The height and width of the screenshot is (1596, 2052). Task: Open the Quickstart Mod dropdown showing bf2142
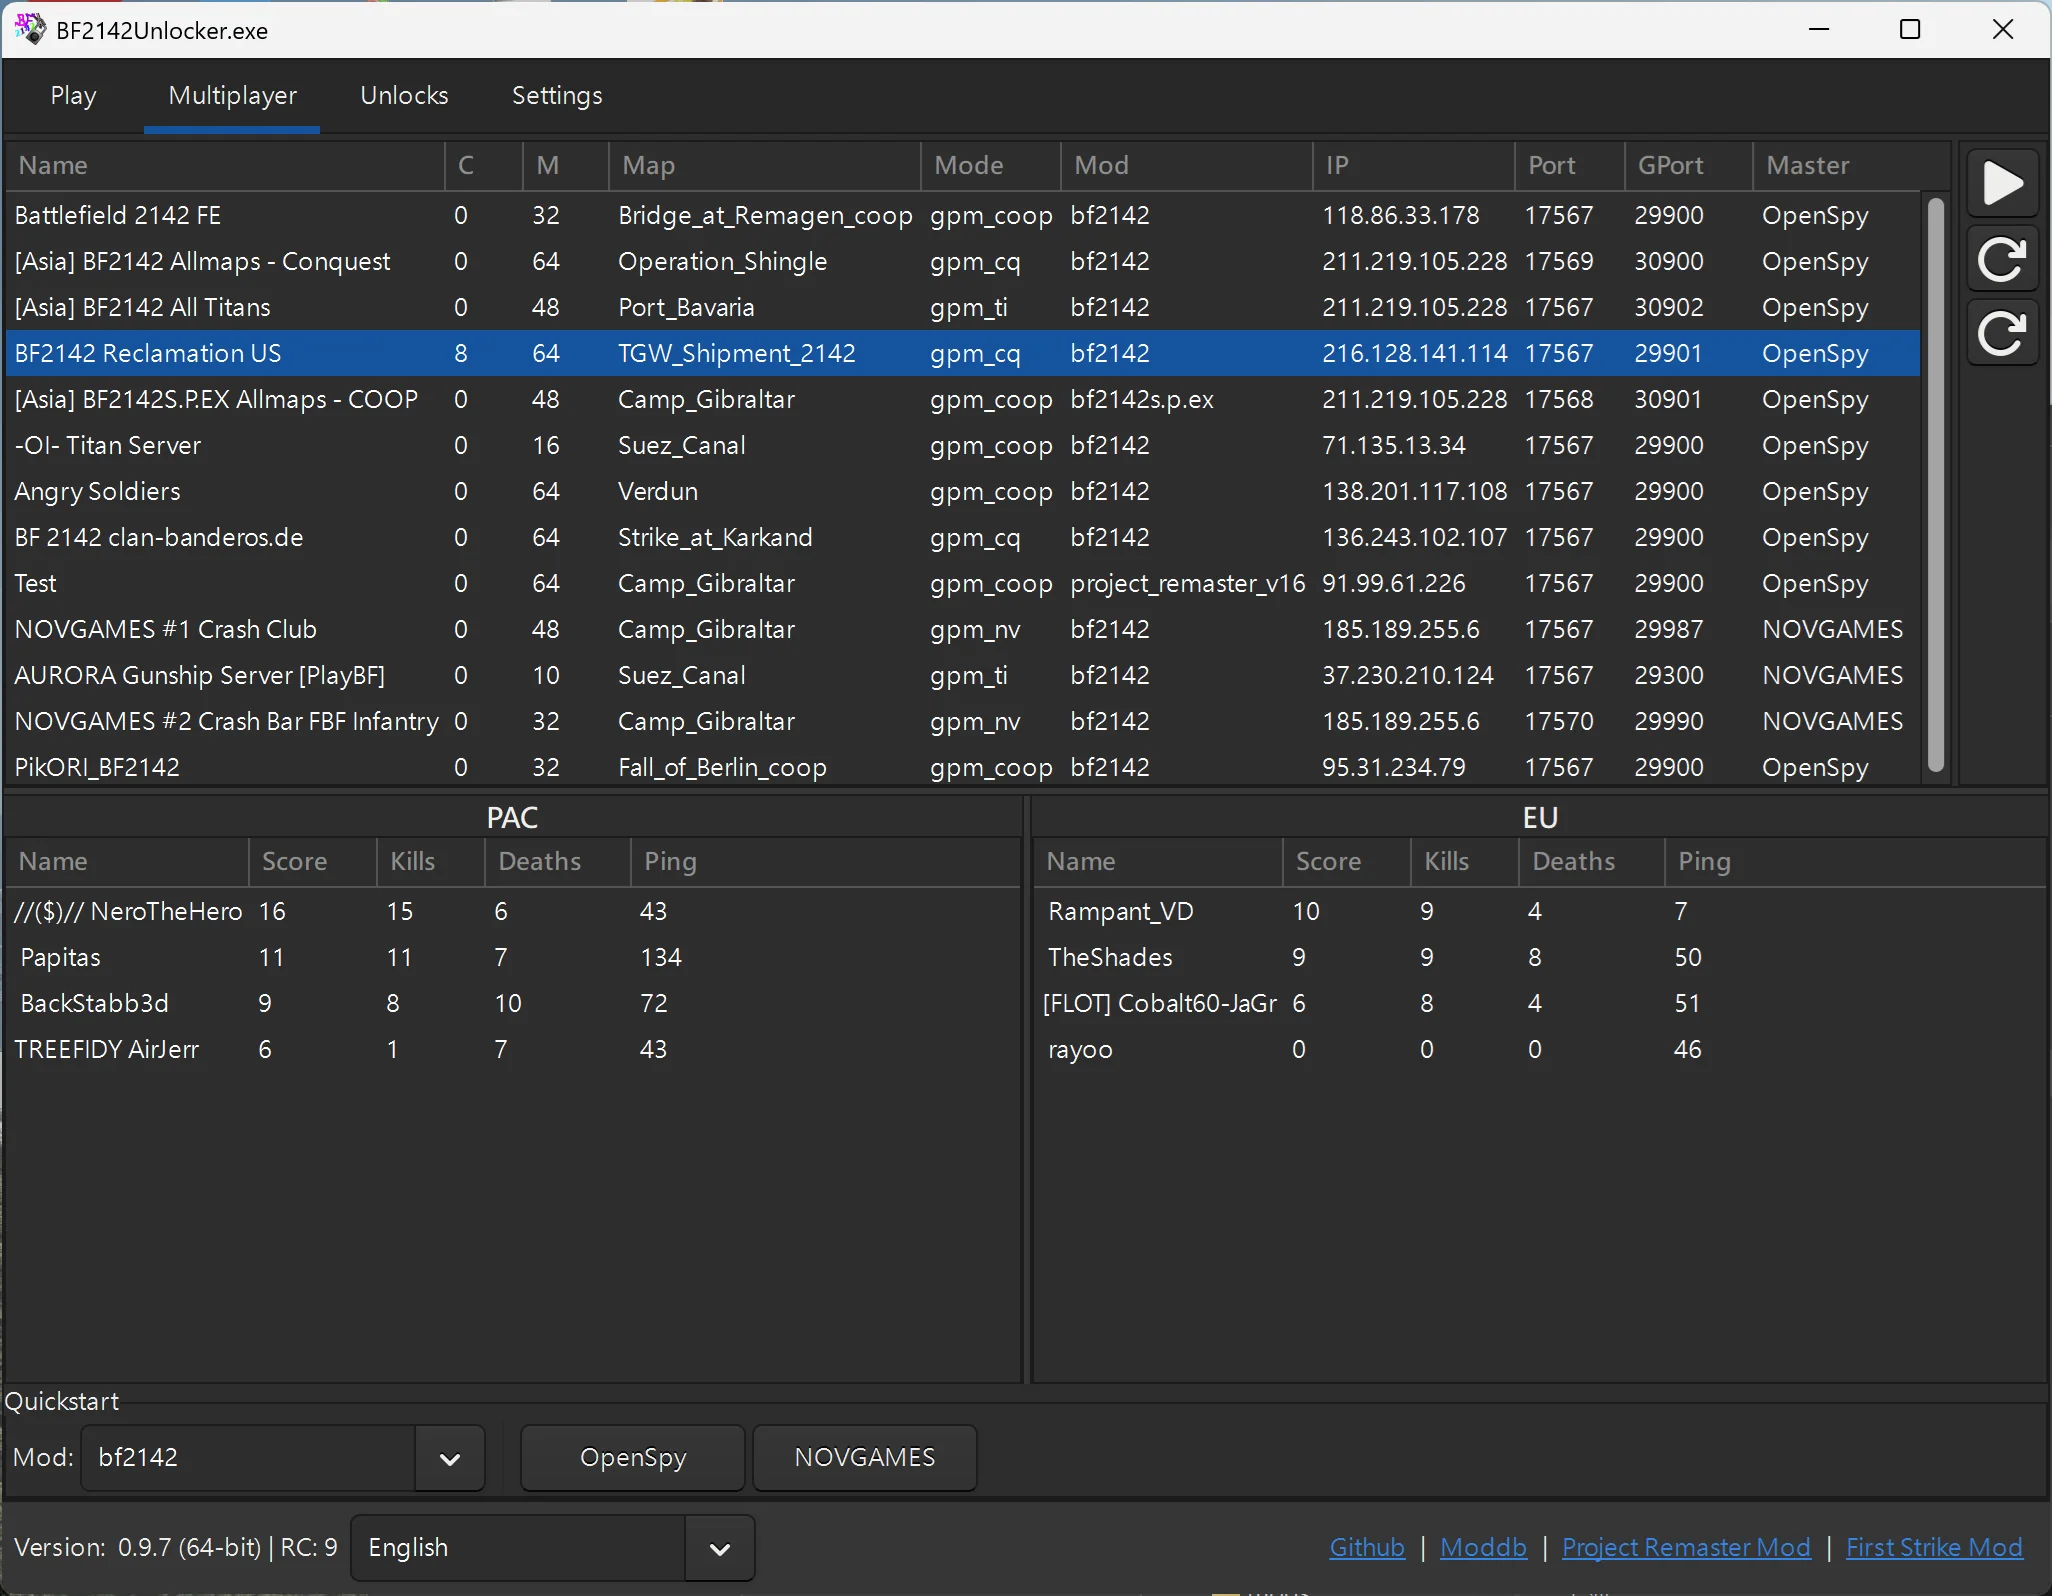click(283, 1457)
